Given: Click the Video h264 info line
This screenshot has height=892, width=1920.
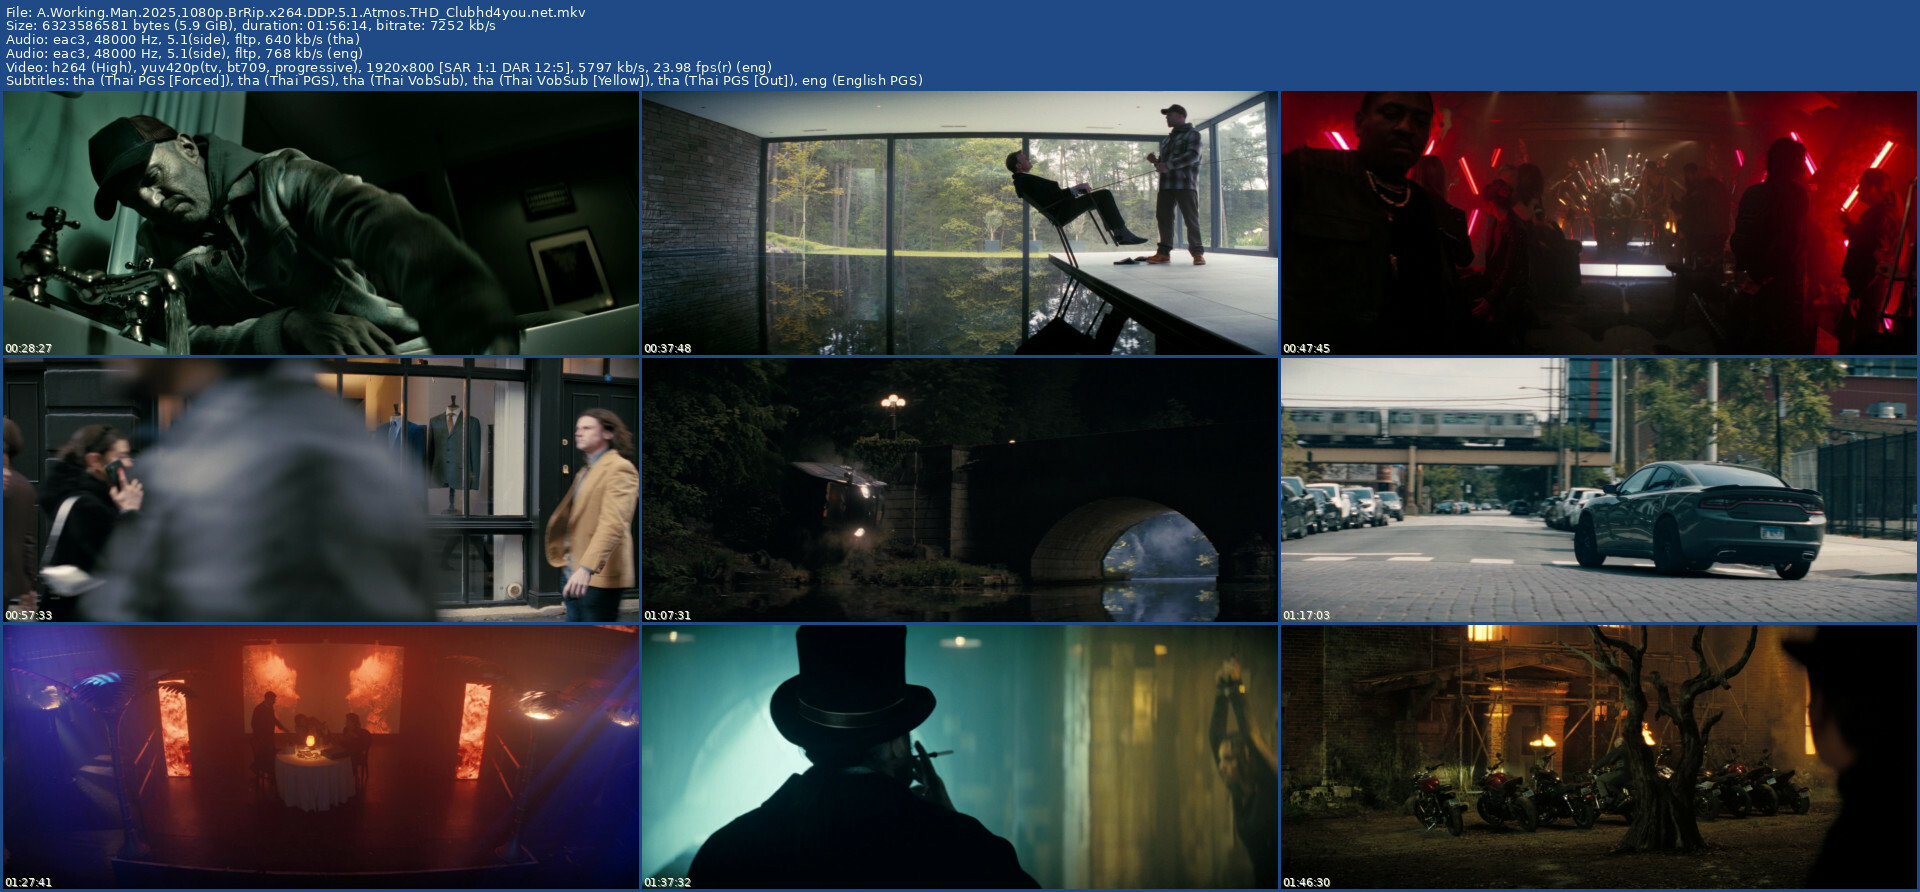Looking at the screenshot, I should pos(389,67).
